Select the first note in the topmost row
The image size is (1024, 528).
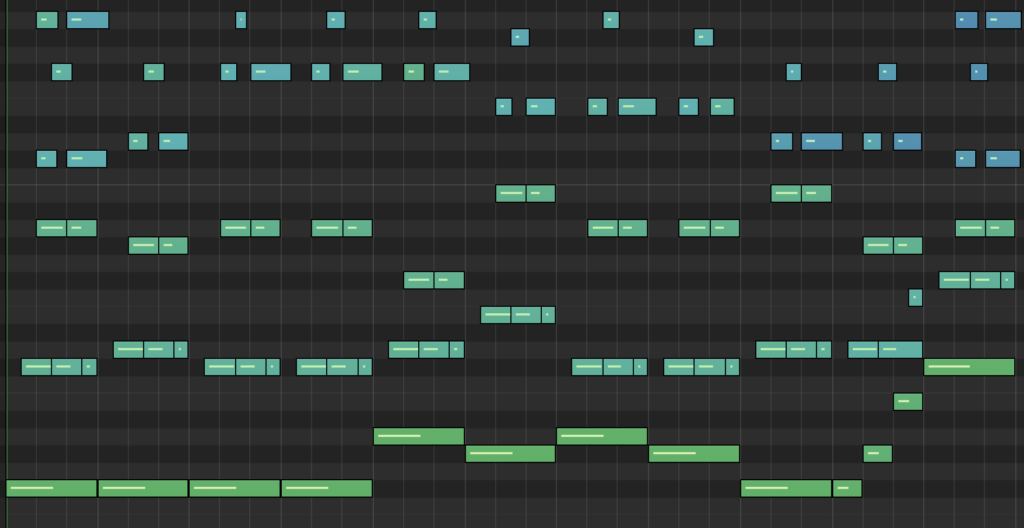[x=47, y=20]
